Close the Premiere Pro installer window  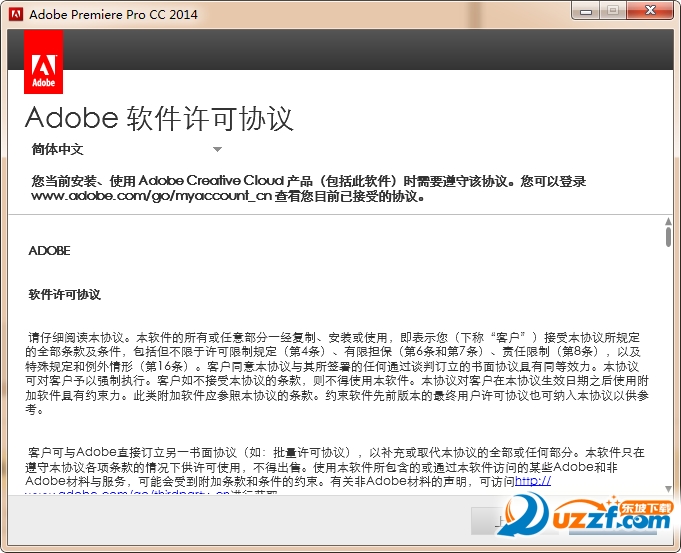(650, 10)
